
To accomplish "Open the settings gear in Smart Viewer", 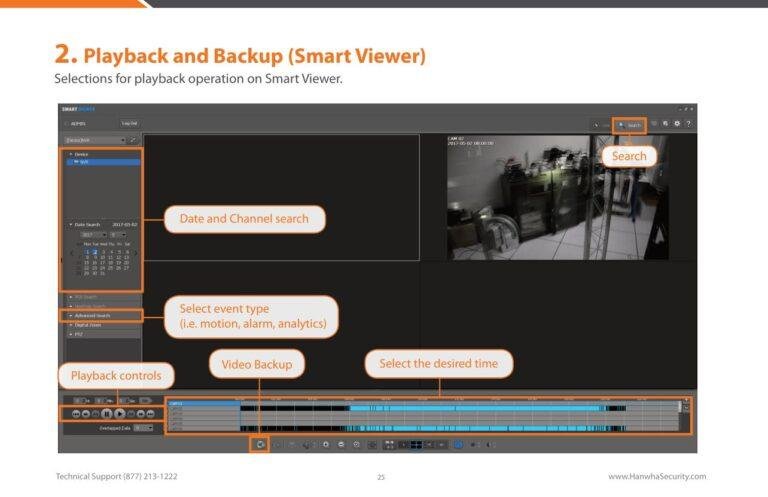I will pos(677,124).
